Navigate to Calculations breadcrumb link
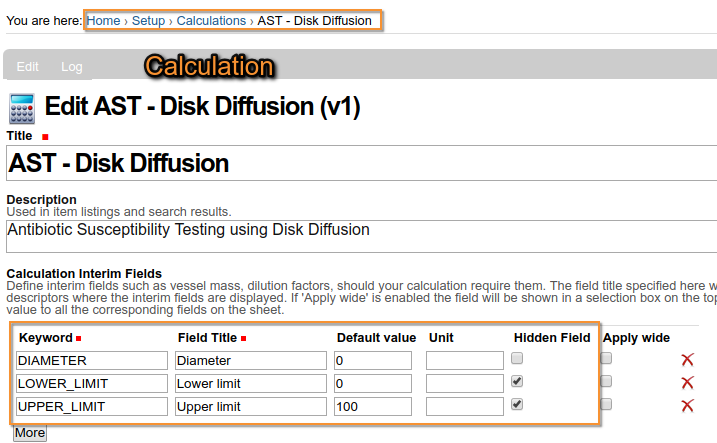The height and width of the screenshot is (443, 717). 211,20
